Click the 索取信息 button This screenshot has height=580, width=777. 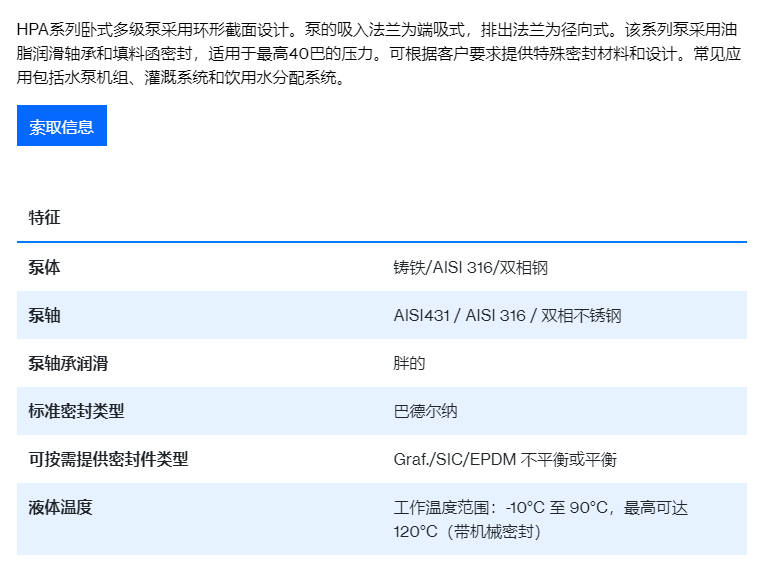click(62, 126)
